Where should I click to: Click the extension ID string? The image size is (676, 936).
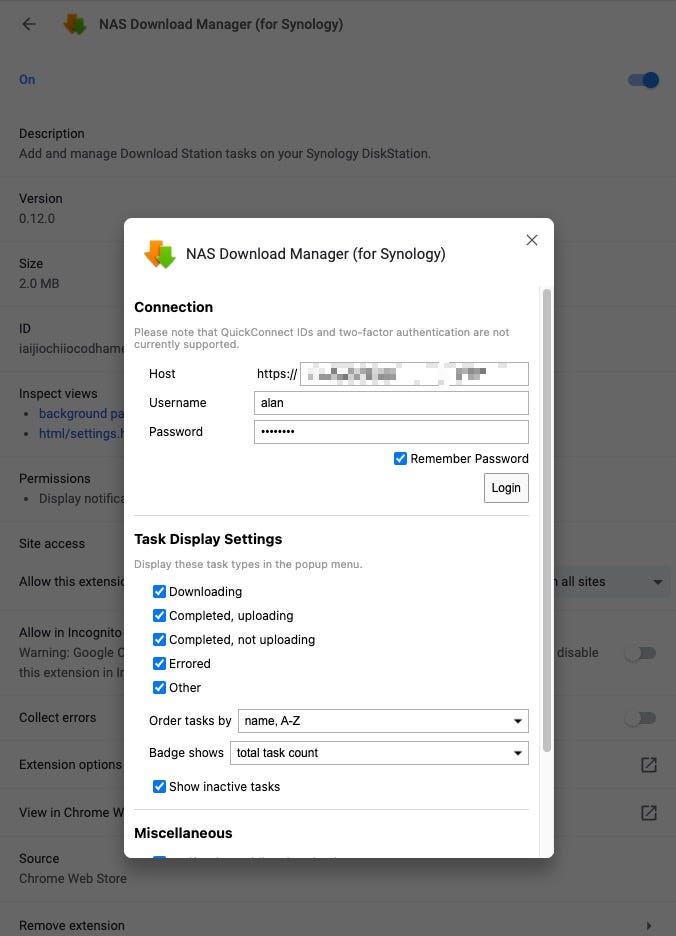[x=72, y=349]
